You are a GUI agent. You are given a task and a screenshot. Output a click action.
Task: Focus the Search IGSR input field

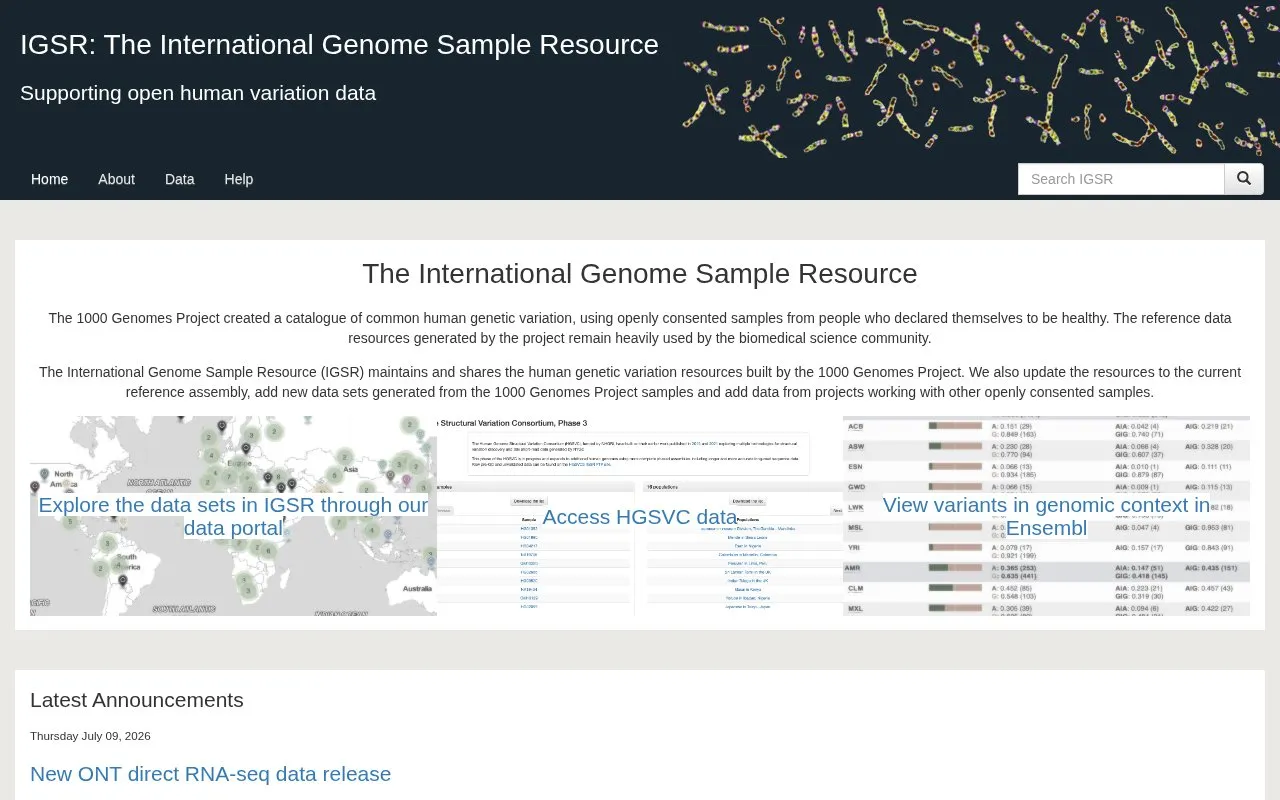click(1121, 179)
